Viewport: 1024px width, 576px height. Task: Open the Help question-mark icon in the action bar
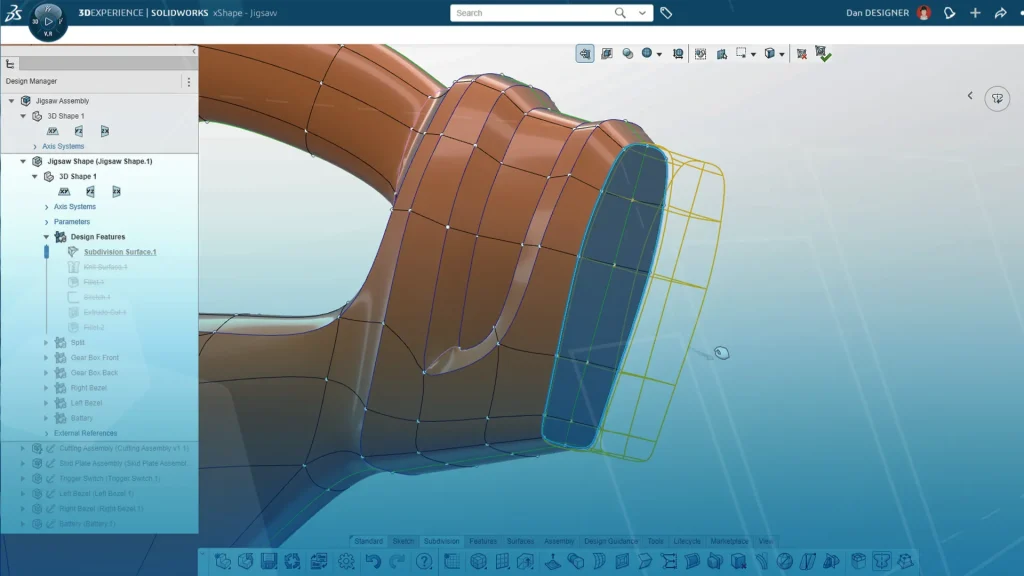[x=423, y=560]
